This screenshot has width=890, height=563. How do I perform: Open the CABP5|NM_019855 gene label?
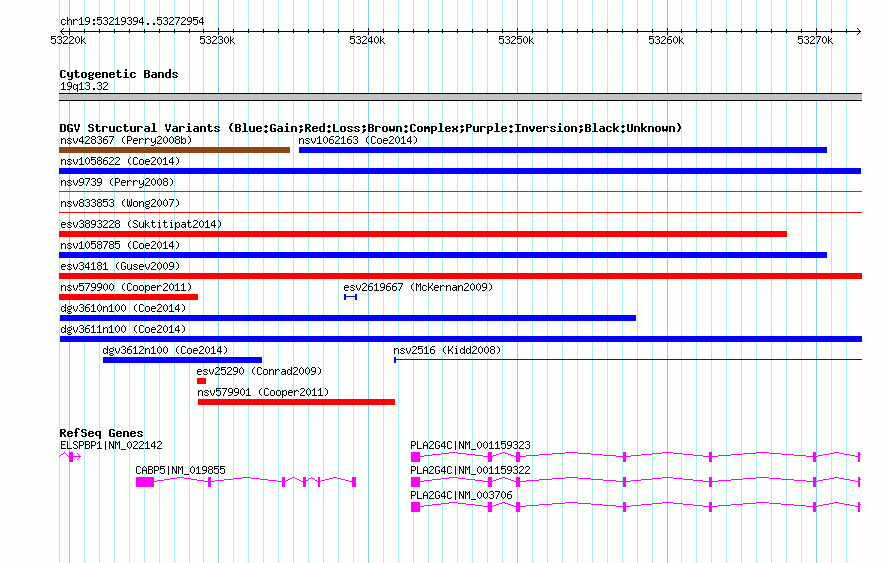pyautogui.click(x=180, y=470)
